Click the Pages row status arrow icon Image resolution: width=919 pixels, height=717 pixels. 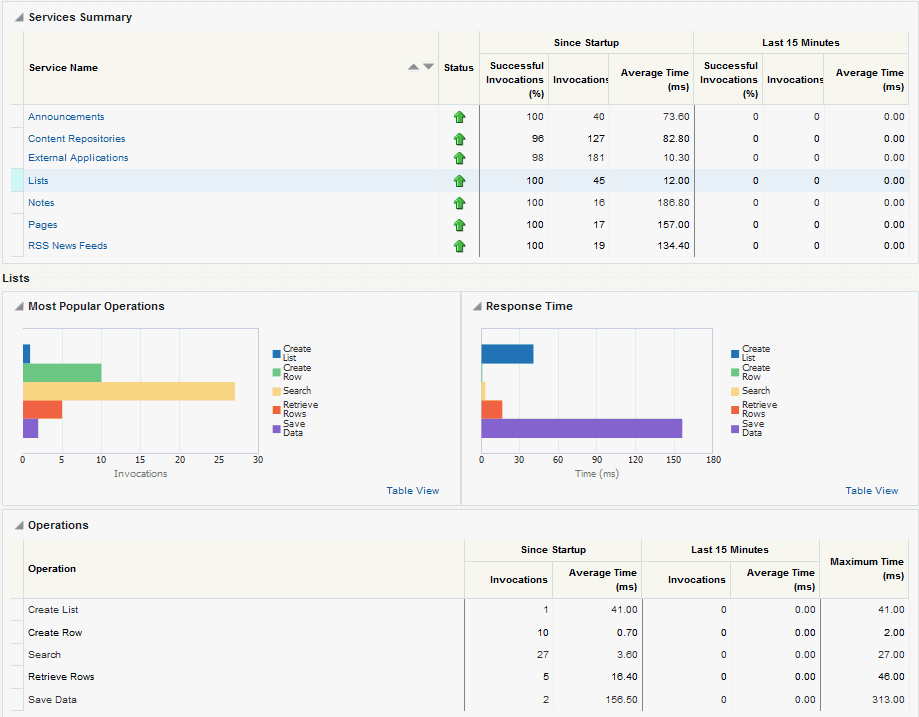(459, 225)
